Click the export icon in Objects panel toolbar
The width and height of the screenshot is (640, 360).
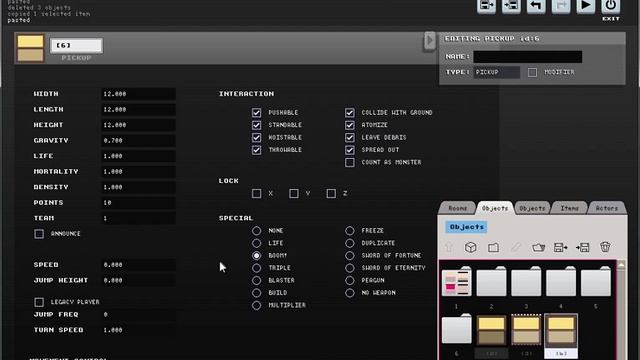coord(560,247)
